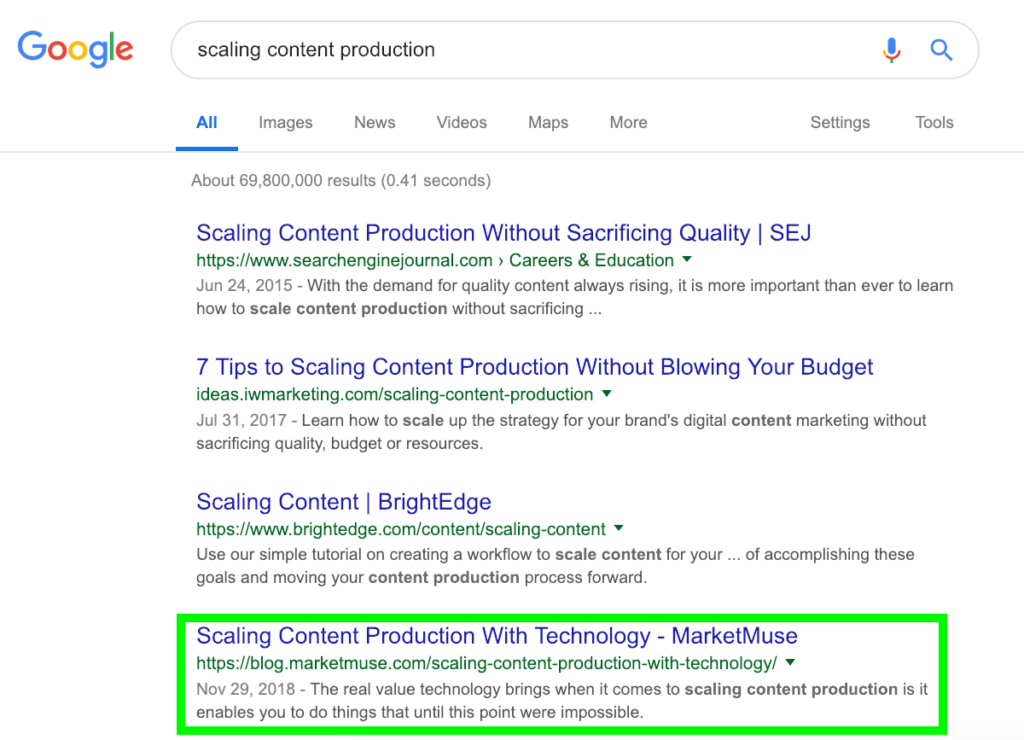Open search Tools options

pos(933,122)
